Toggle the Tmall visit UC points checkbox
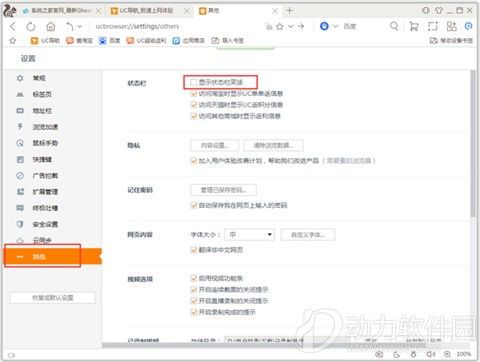Viewport: 480px width, 362px height. point(194,105)
